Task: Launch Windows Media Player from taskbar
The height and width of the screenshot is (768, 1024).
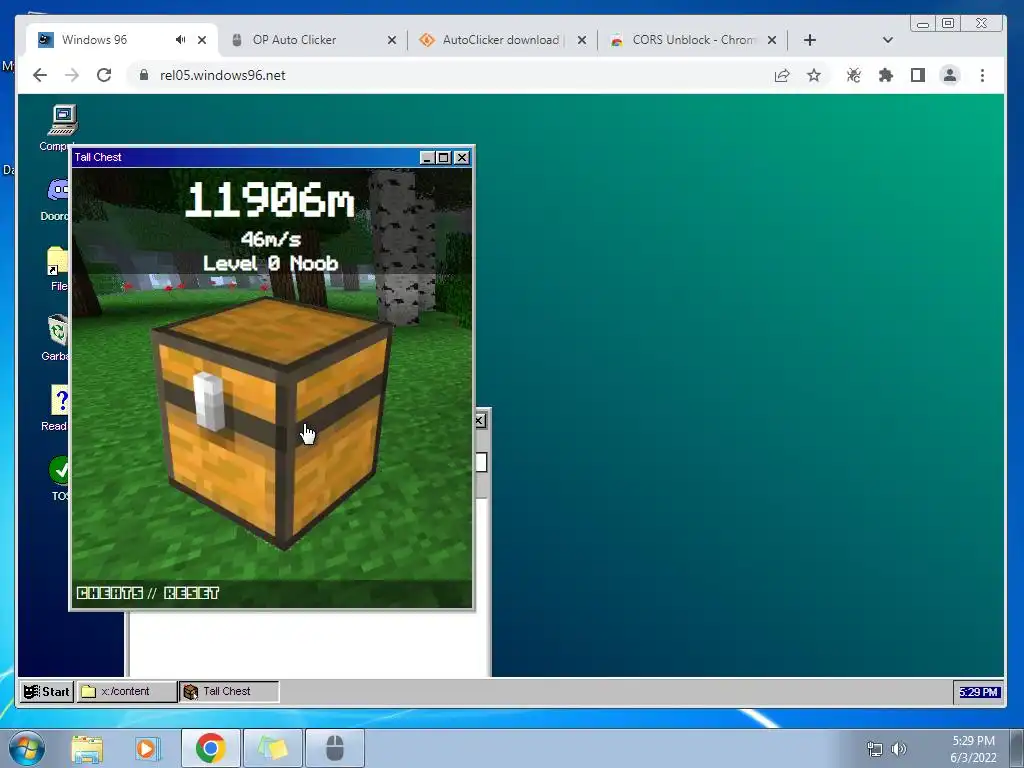Action: pos(148,748)
